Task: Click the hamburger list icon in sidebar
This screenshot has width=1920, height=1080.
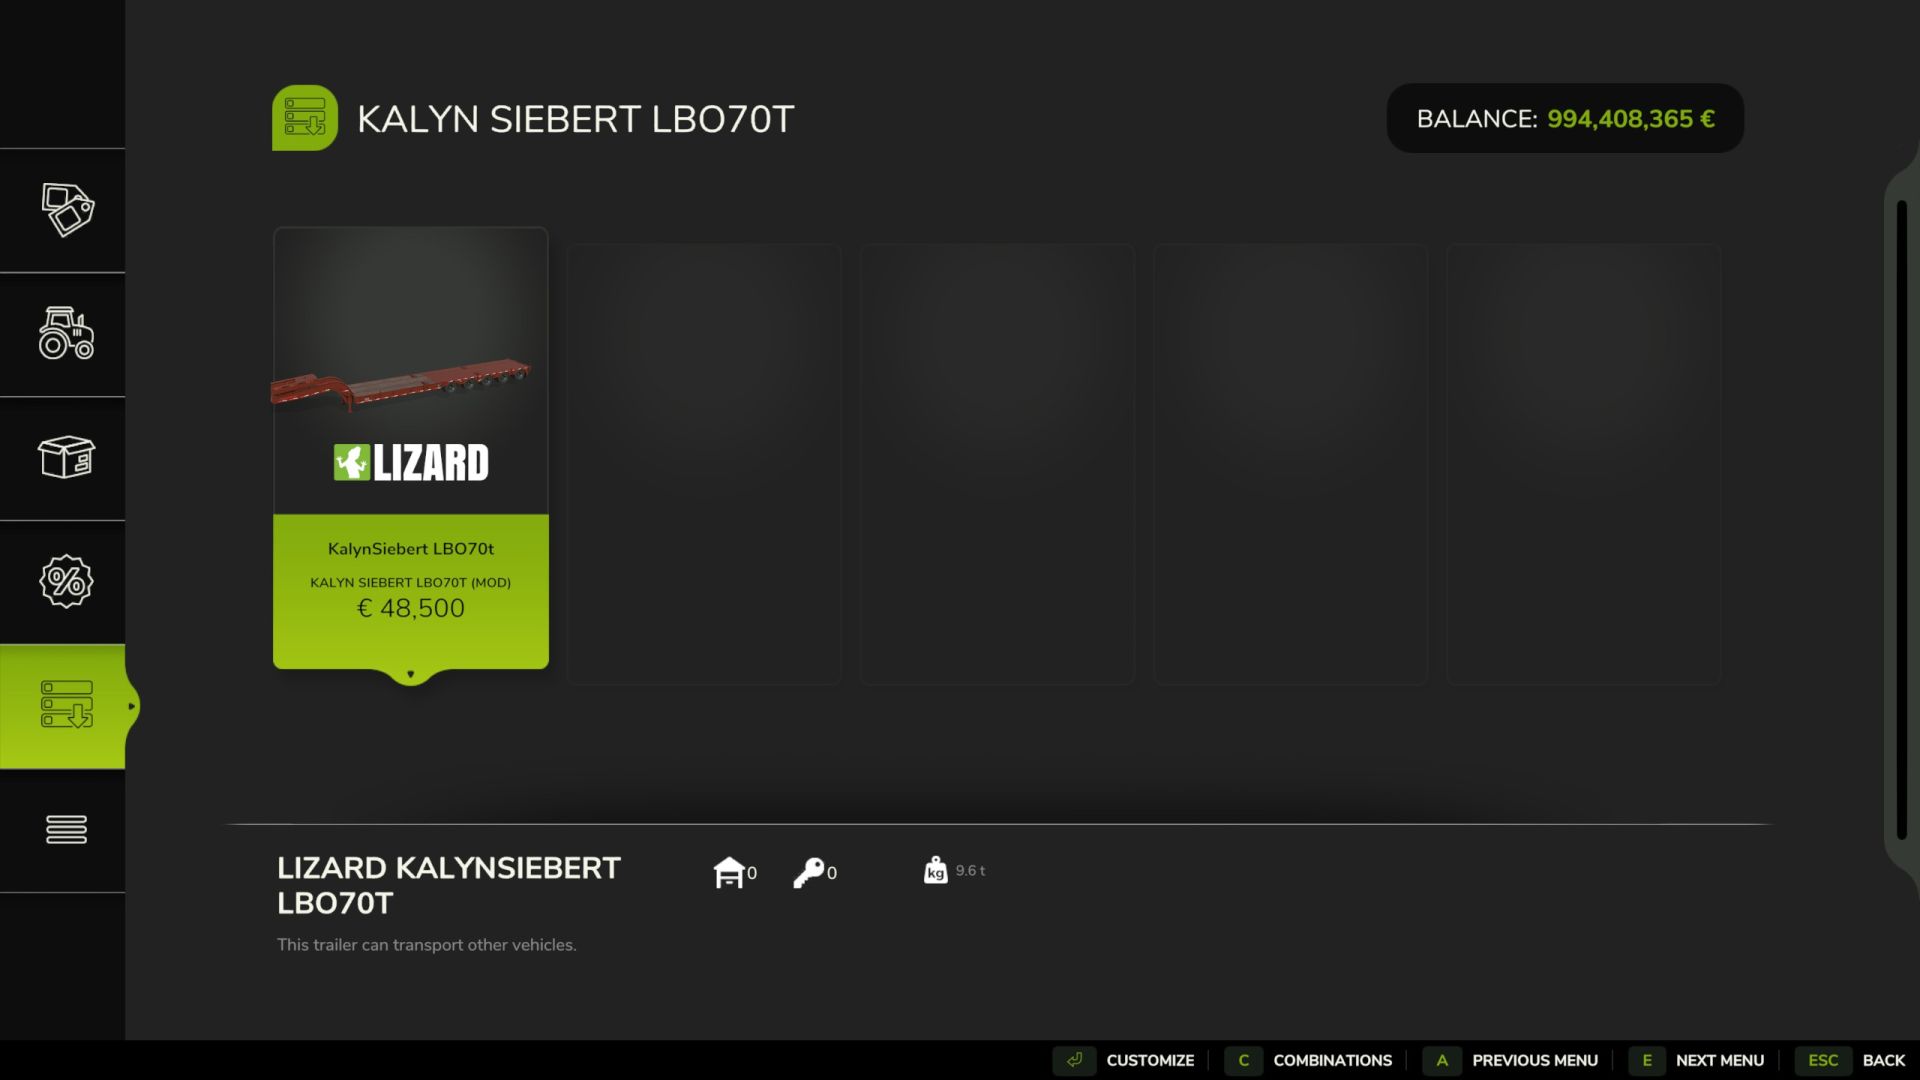Action: click(66, 829)
